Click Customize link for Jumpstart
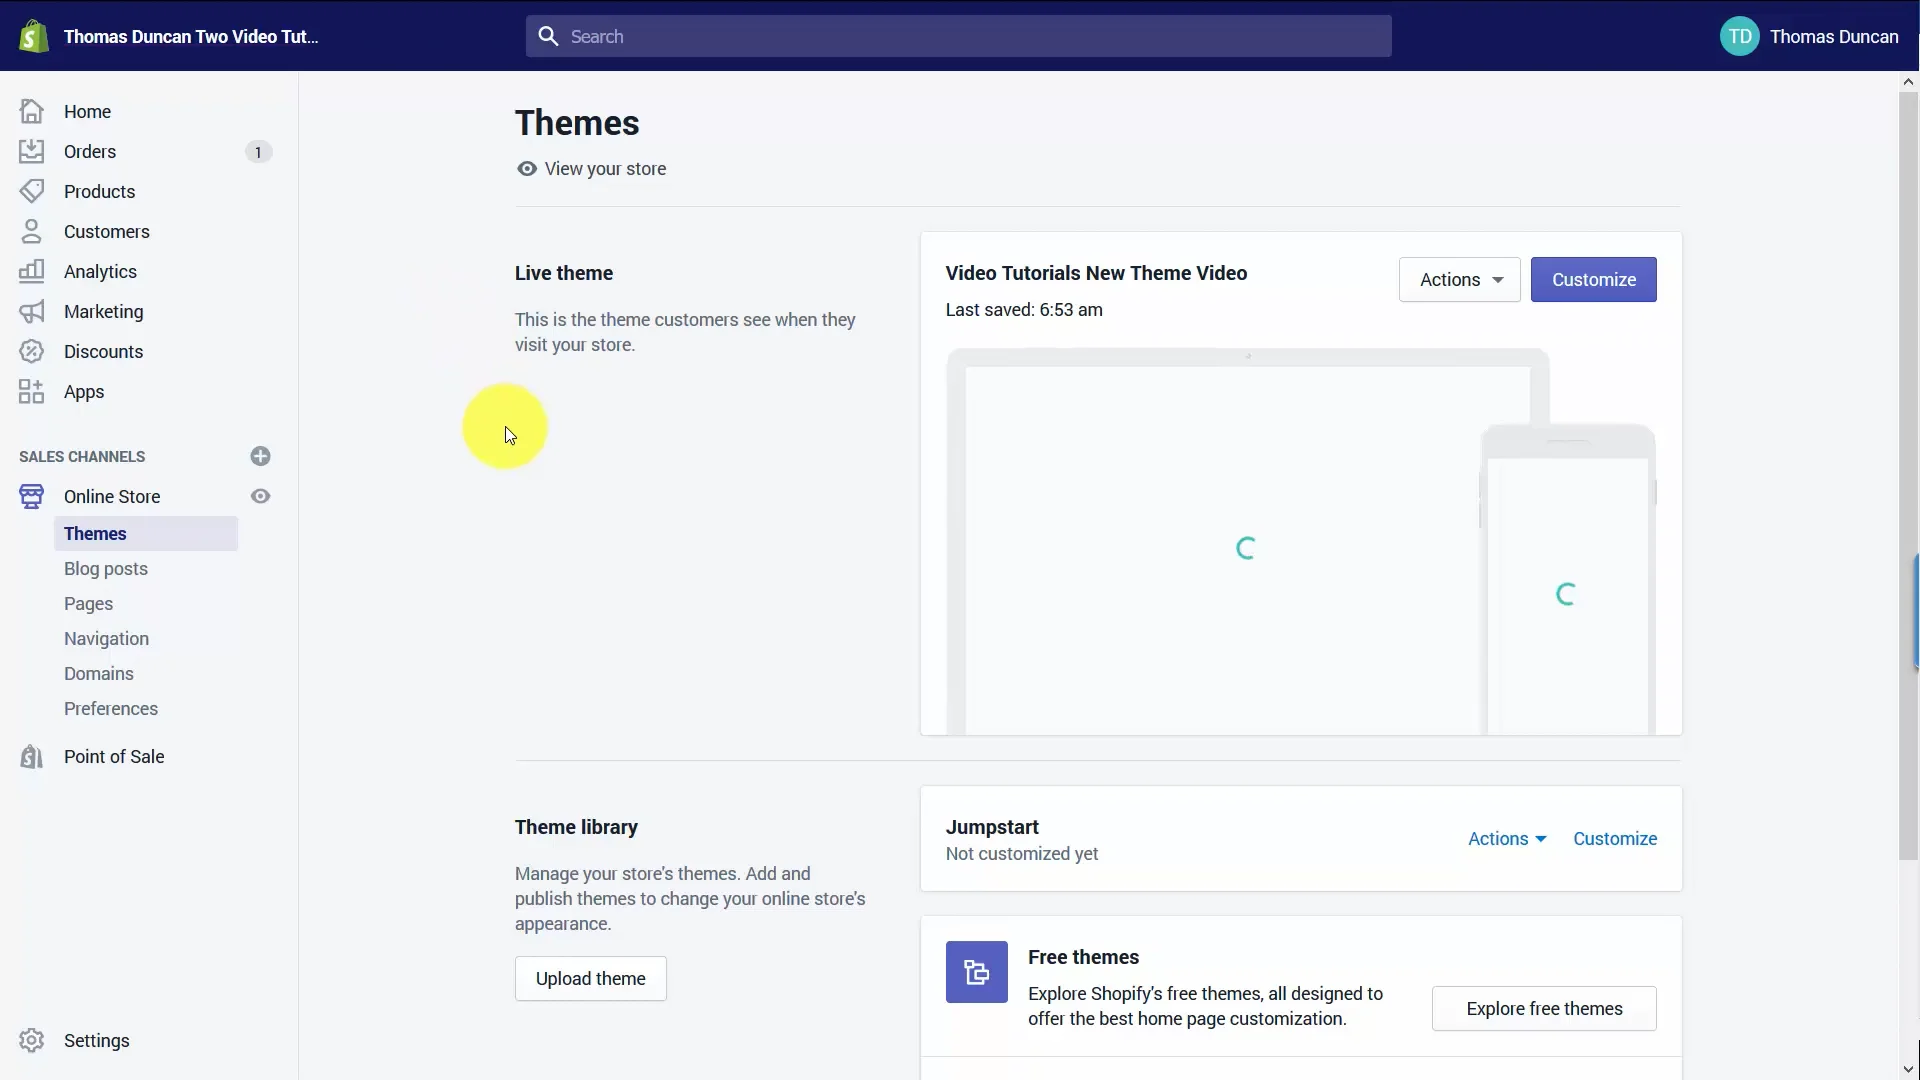 pos(1615,838)
